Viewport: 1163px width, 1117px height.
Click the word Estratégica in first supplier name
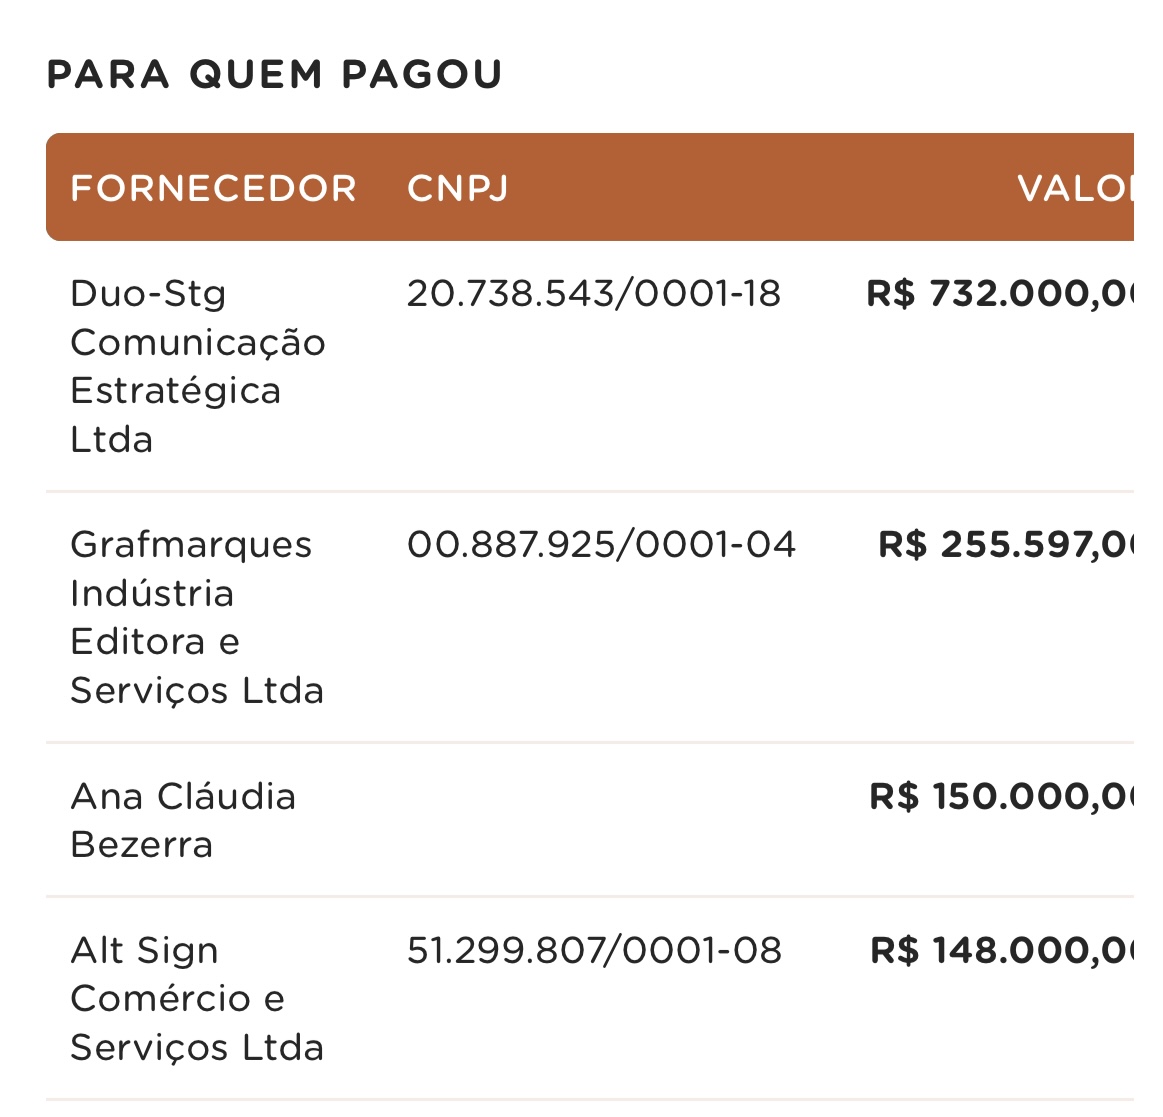176,391
